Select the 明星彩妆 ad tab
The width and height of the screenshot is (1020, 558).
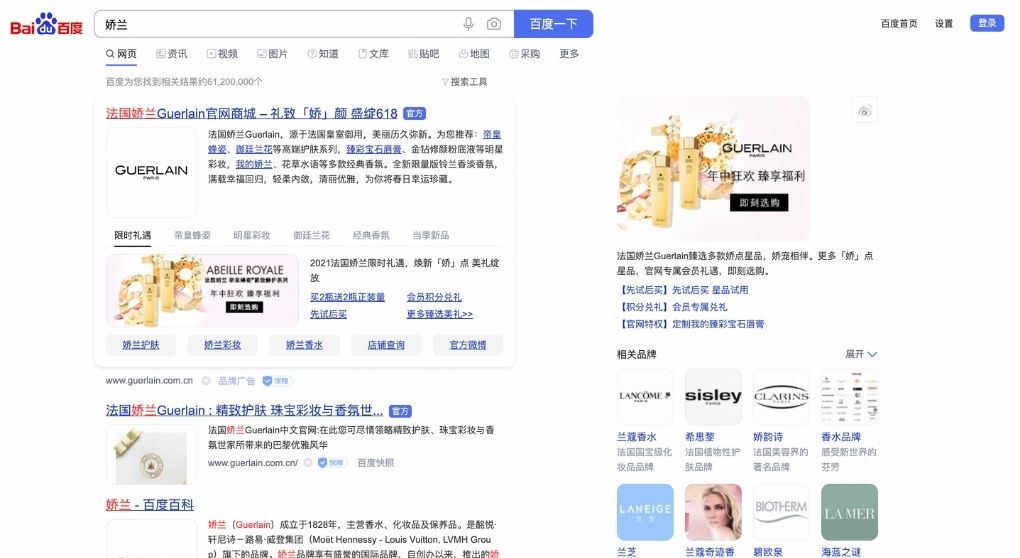[252, 235]
